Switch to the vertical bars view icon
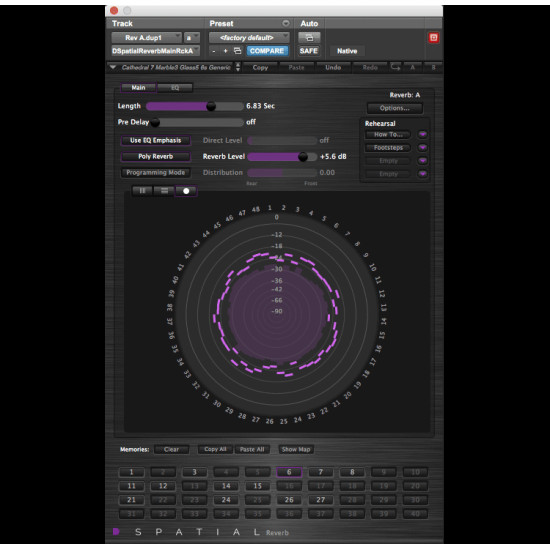 tap(142, 191)
